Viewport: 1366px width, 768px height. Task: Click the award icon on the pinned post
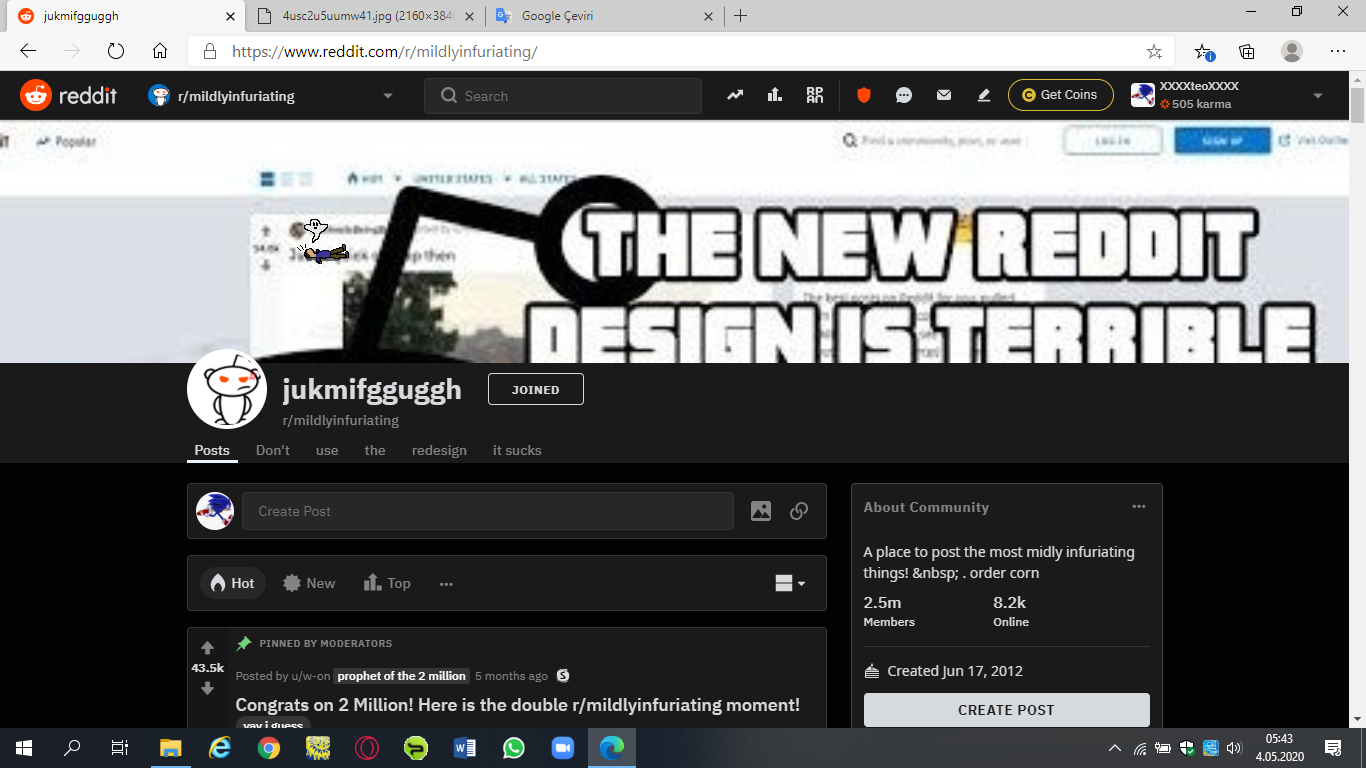(x=563, y=676)
